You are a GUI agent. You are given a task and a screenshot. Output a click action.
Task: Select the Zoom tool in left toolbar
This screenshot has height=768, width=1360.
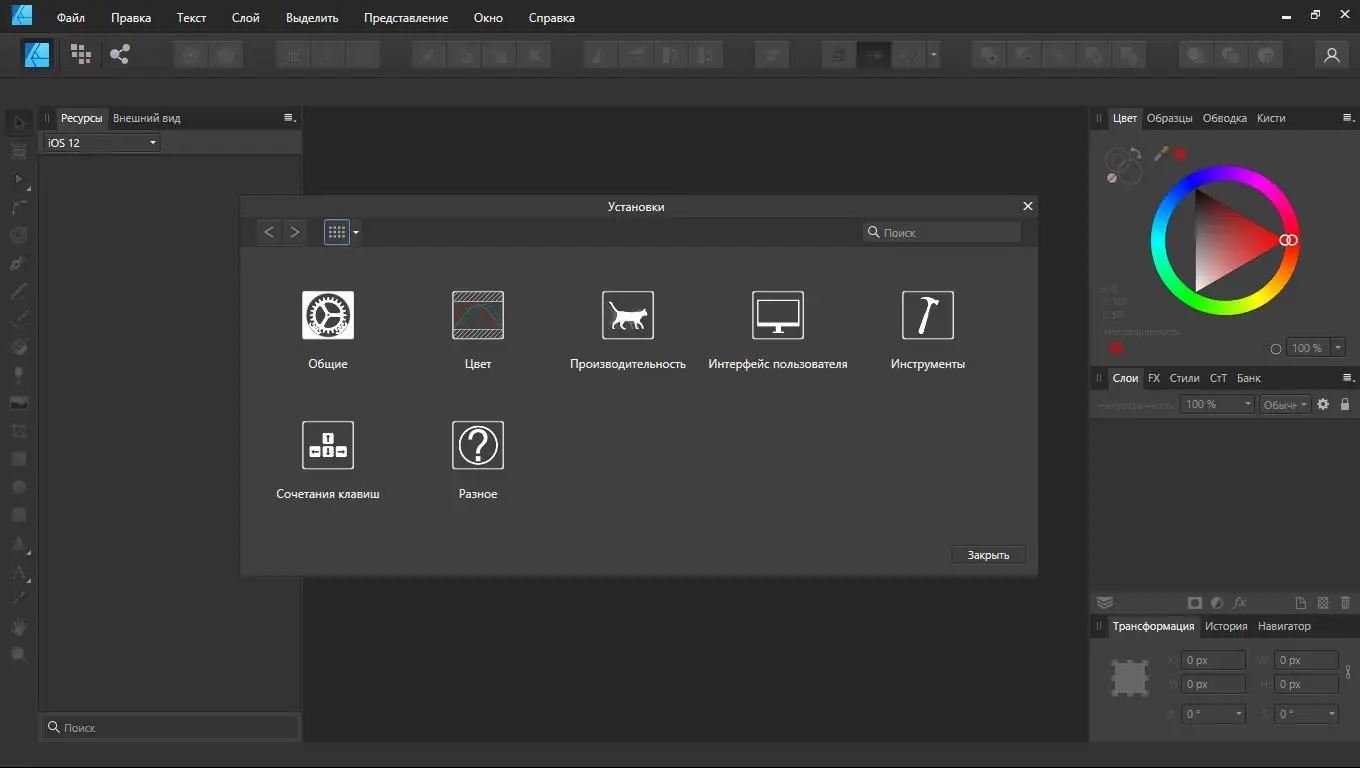(x=18, y=655)
